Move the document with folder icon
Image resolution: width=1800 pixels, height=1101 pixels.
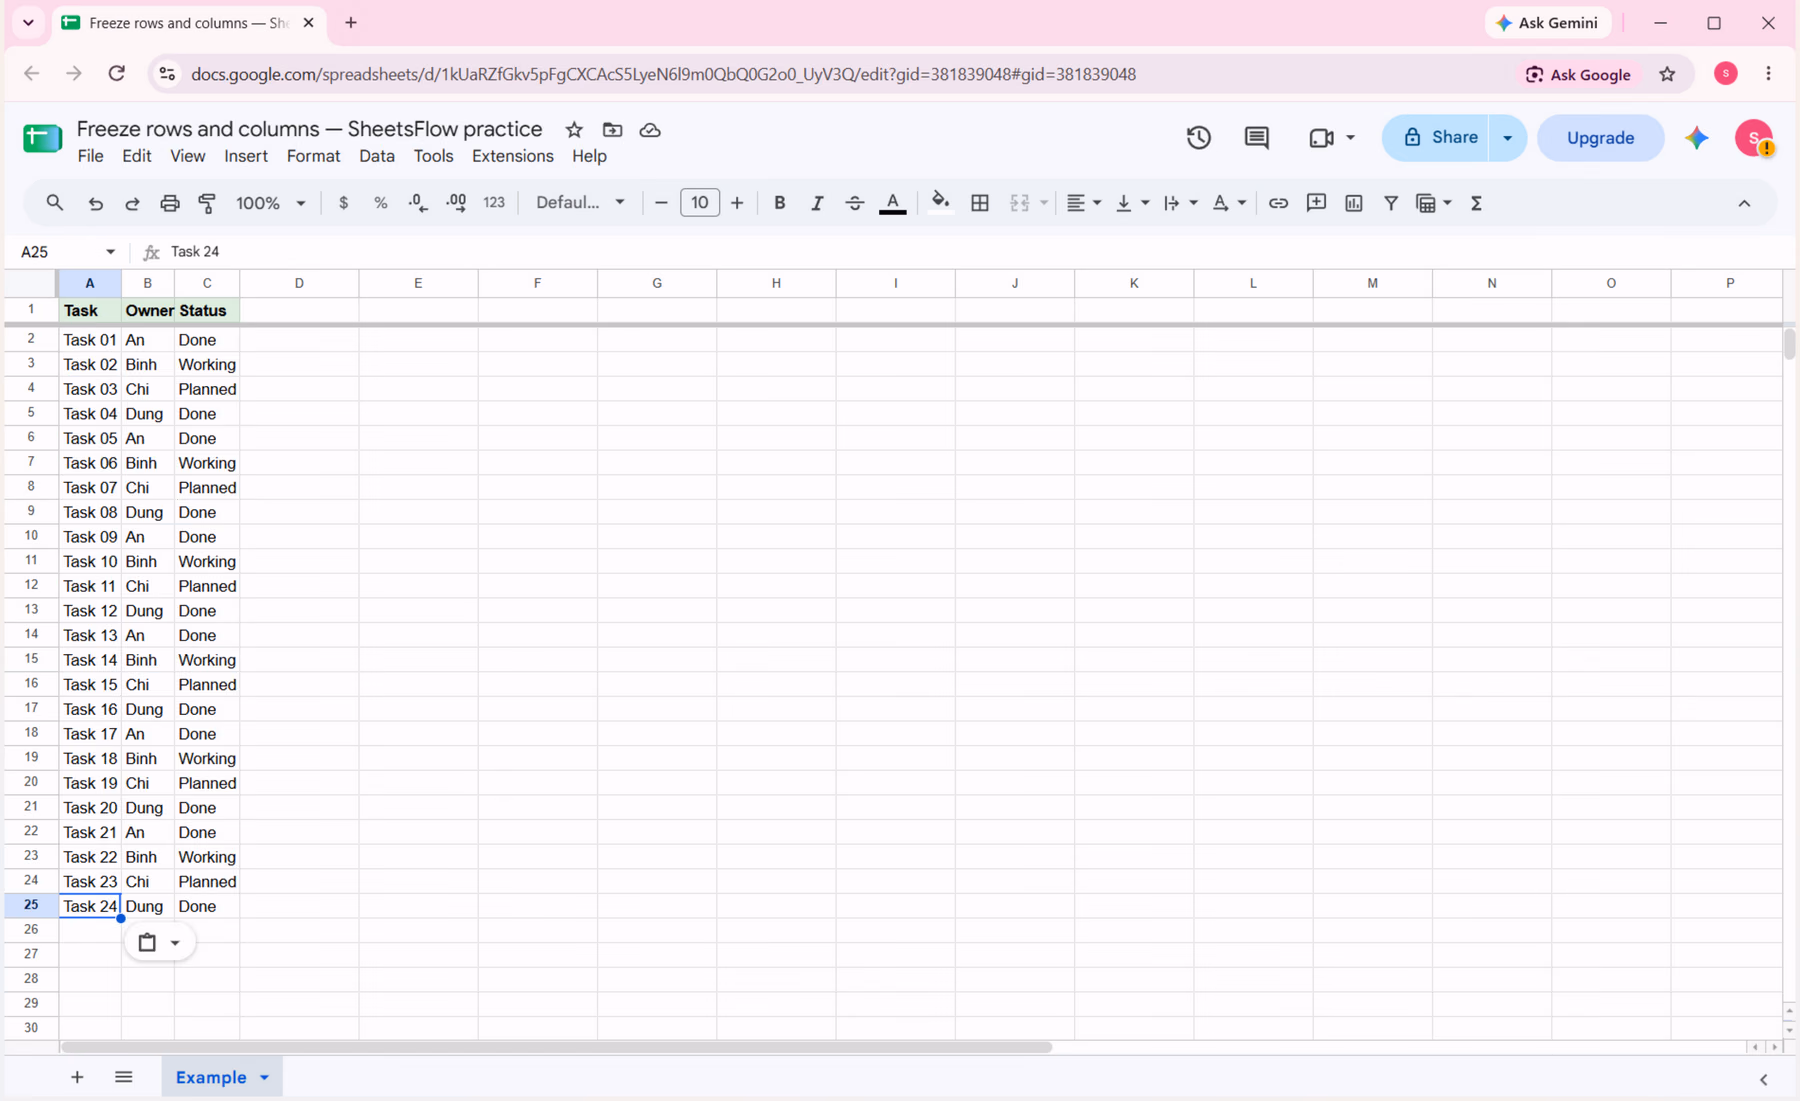tap(612, 130)
